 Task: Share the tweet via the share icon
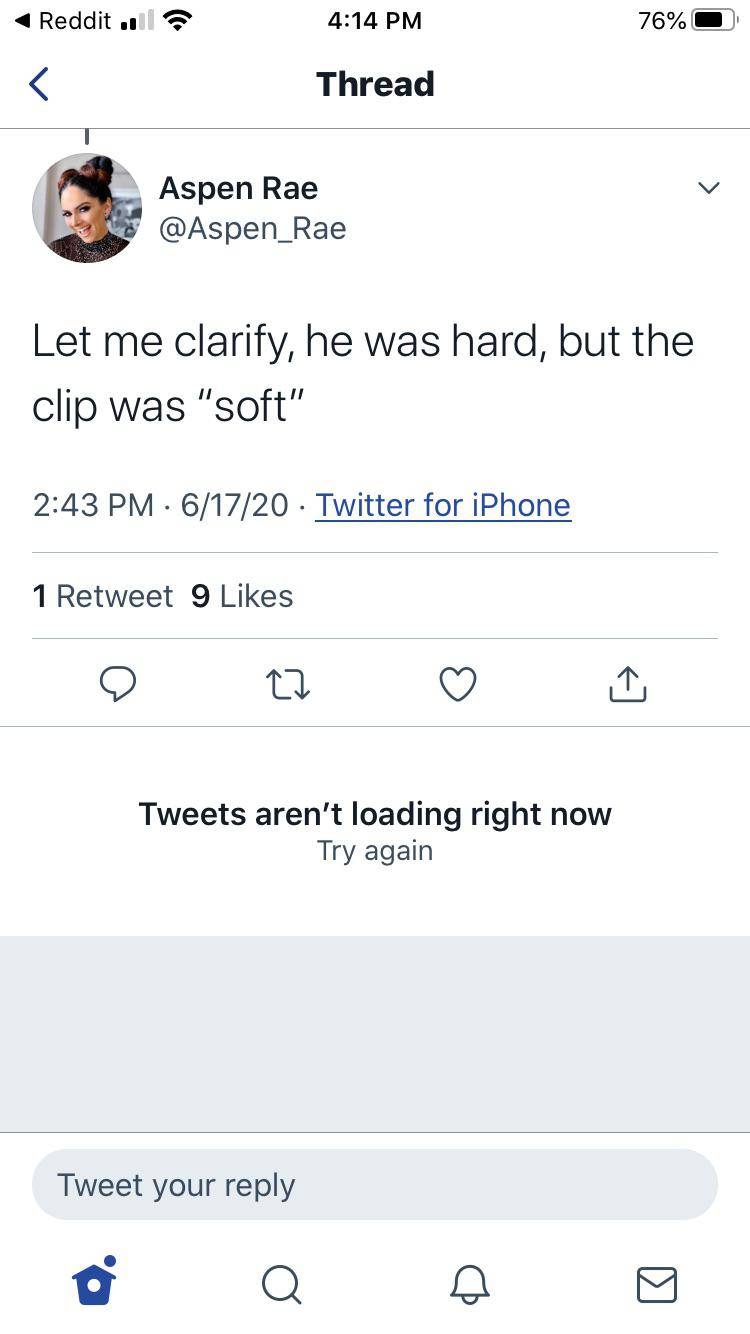click(627, 684)
